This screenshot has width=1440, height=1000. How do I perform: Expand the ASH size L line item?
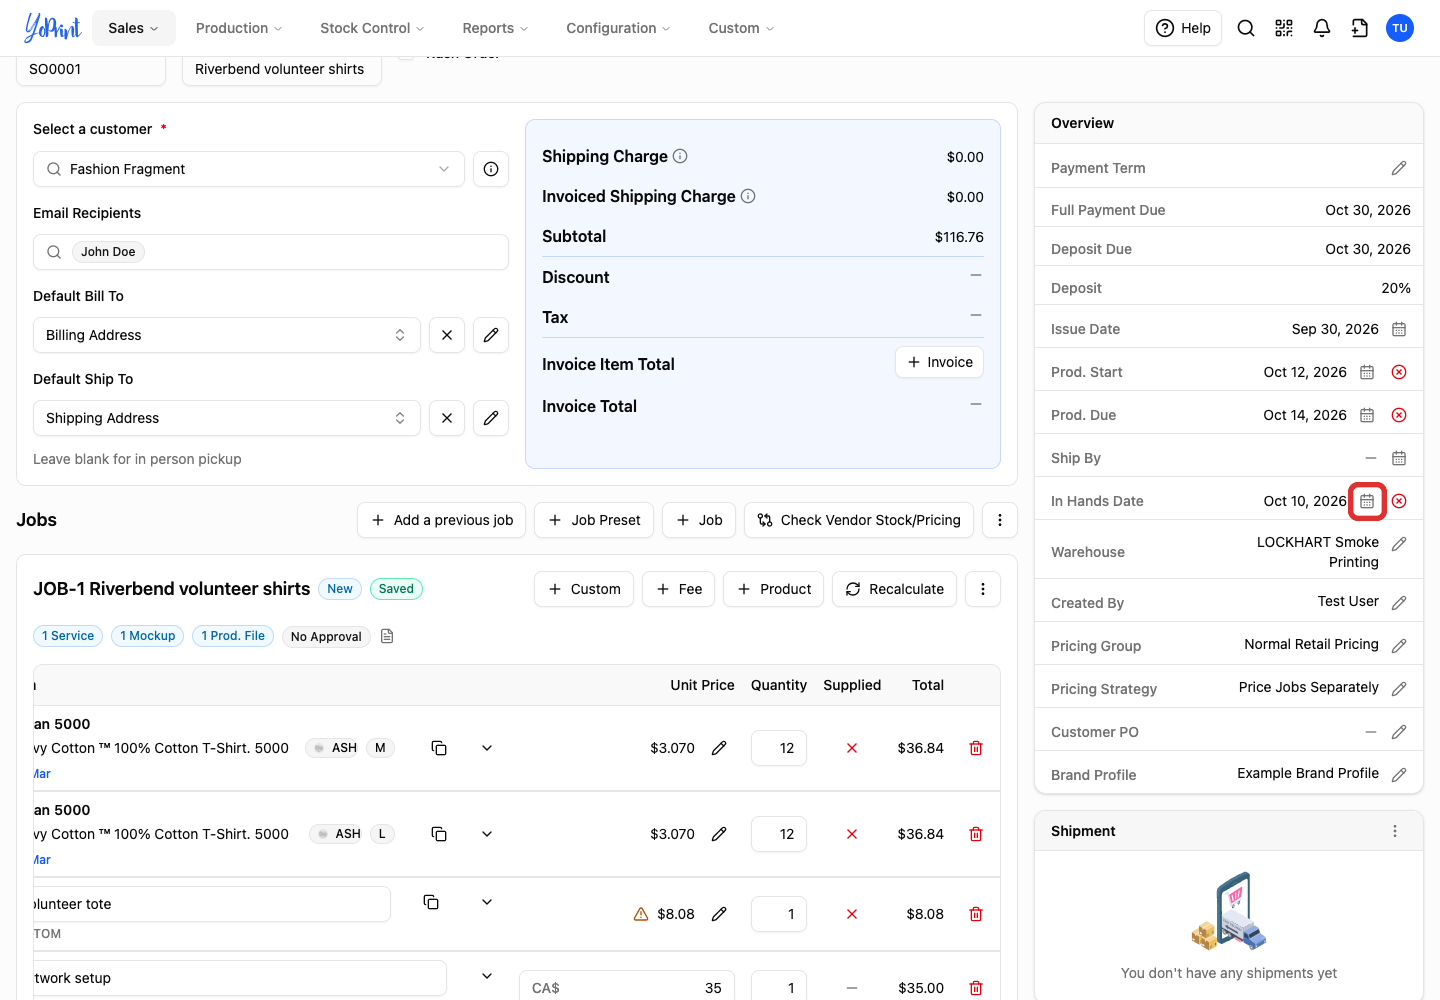point(487,834)
